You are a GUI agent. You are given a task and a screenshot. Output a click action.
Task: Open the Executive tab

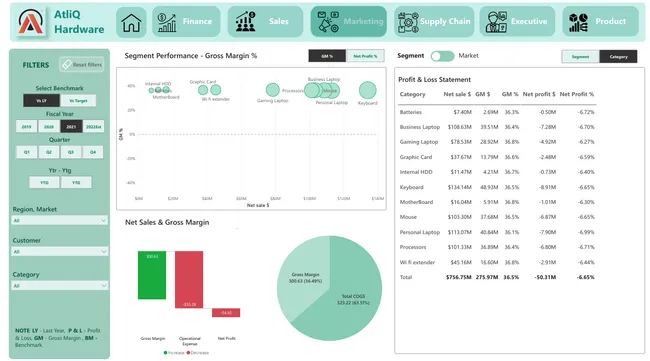(517, 22)
